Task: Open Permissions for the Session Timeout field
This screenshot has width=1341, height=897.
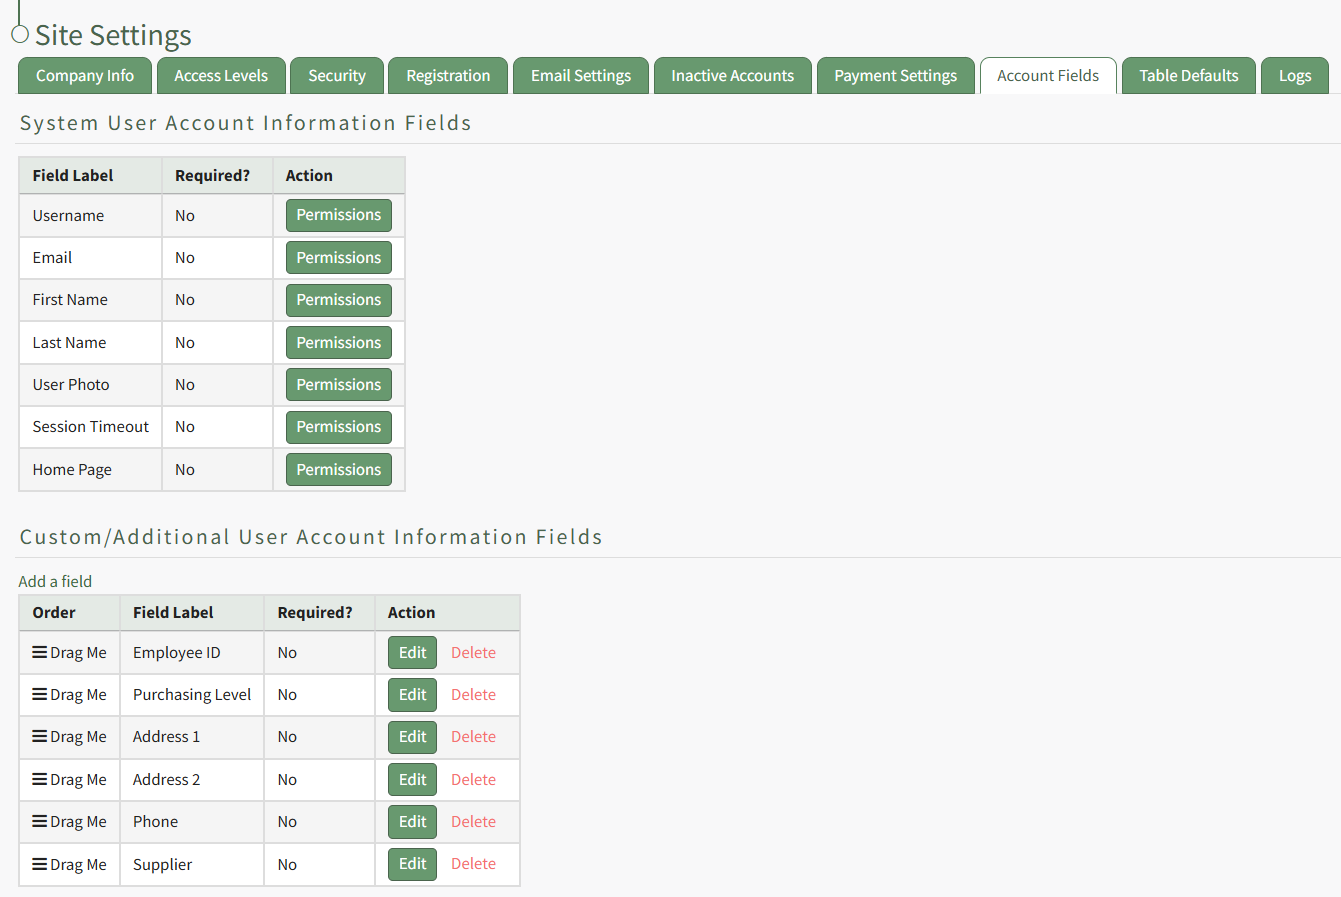Action: [338, 427]
